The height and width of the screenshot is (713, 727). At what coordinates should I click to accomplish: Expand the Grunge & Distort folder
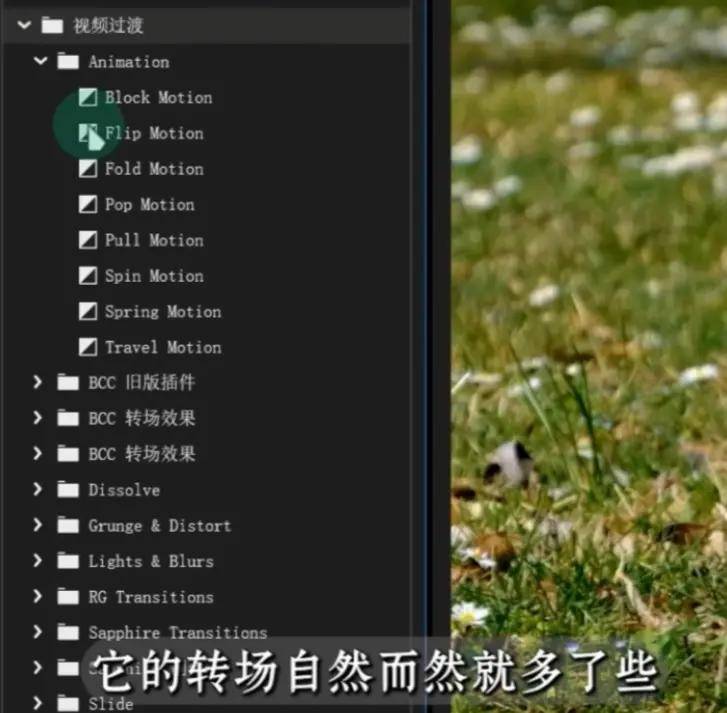click(38, 526)
